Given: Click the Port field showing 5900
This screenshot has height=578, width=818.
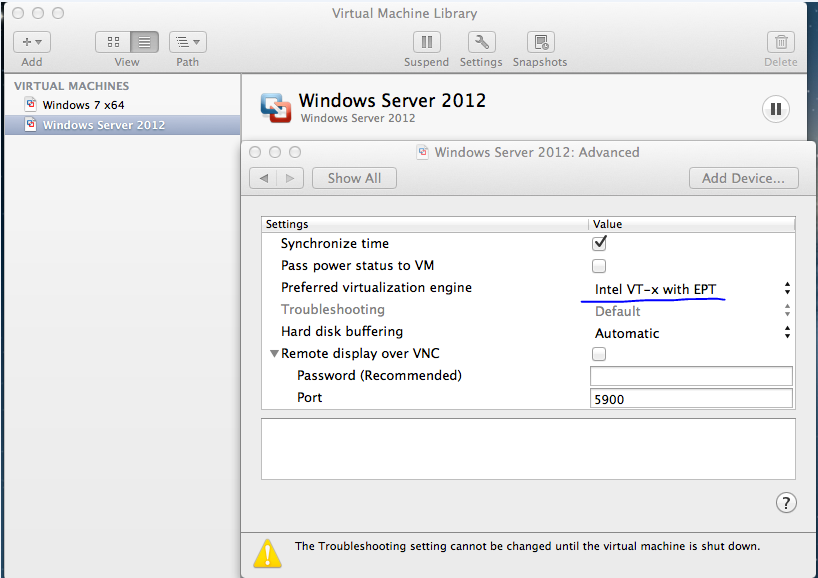Looking at the screenshot, I should click(691, 399).
